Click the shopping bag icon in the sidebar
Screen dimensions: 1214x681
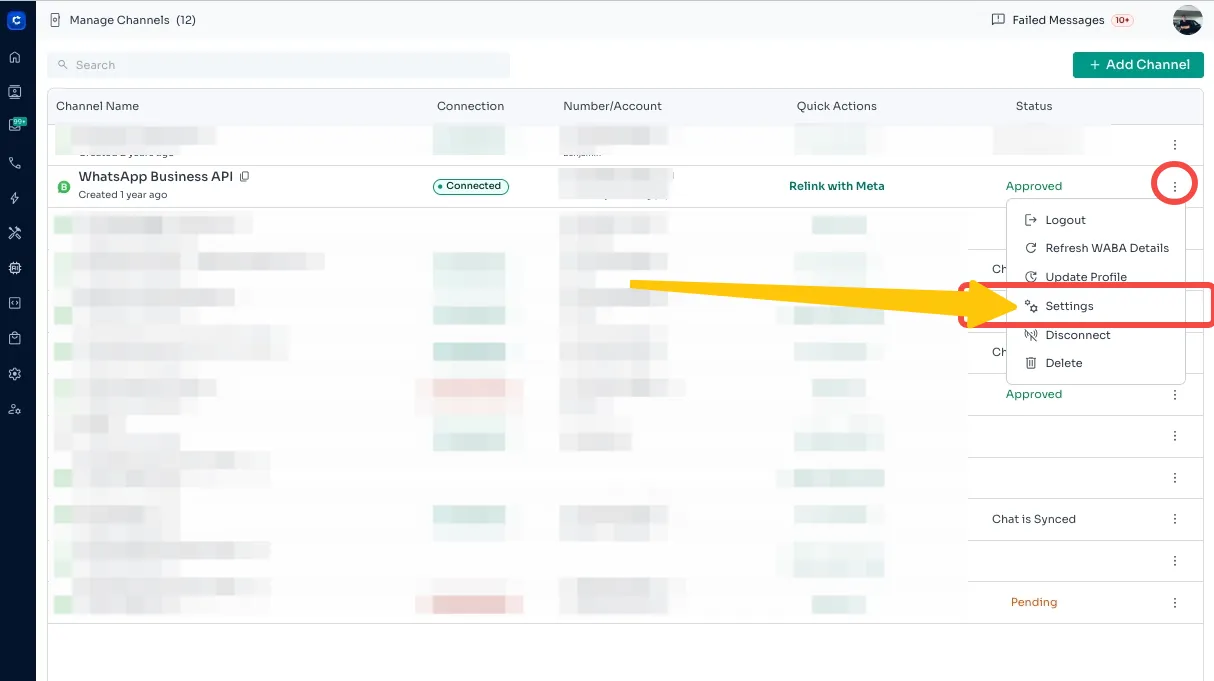[x=15, y=338]
